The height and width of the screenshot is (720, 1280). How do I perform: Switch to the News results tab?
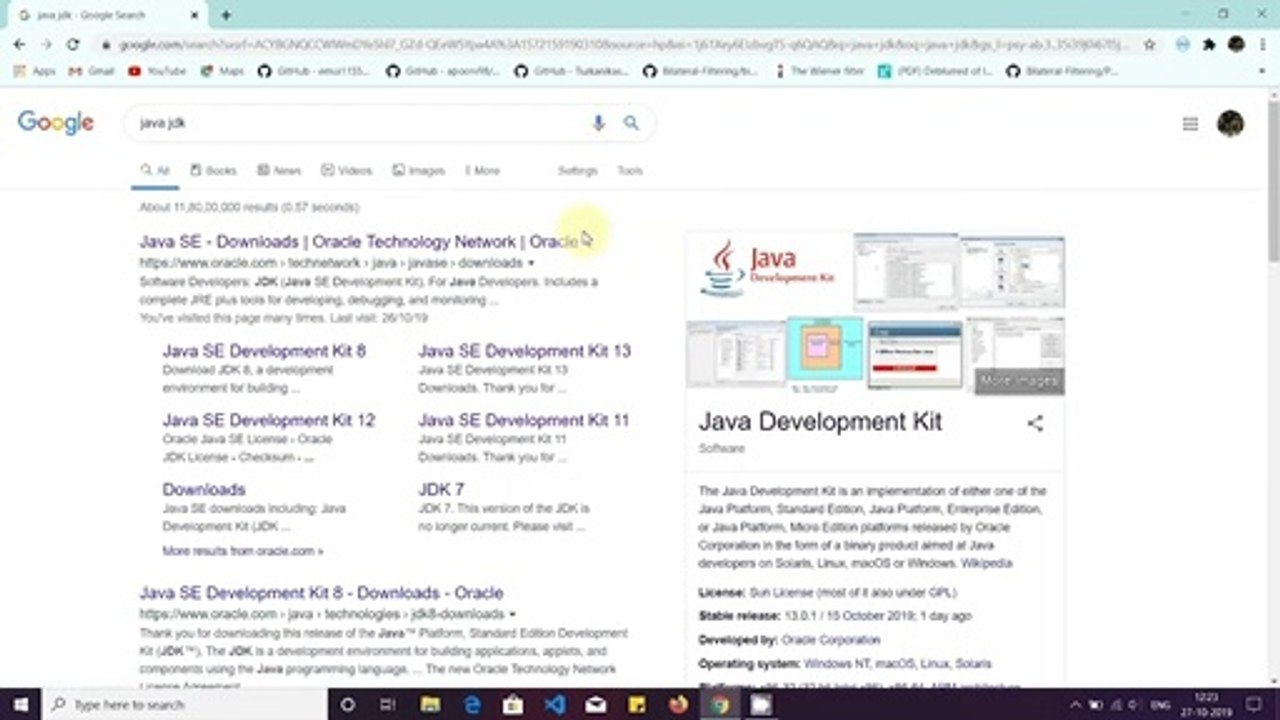click(279, 171)
